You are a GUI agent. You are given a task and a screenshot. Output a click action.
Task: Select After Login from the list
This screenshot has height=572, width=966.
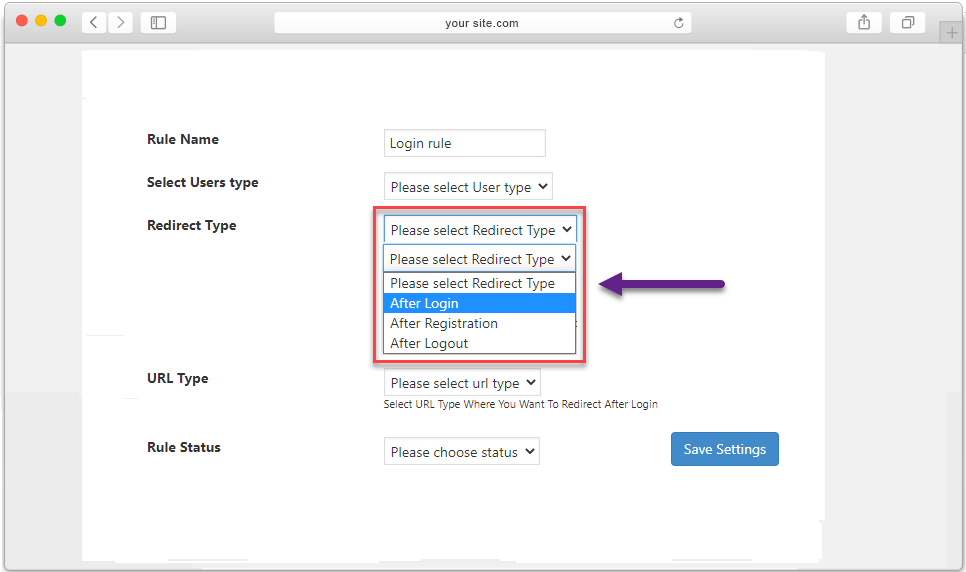[x=479, y=303]
